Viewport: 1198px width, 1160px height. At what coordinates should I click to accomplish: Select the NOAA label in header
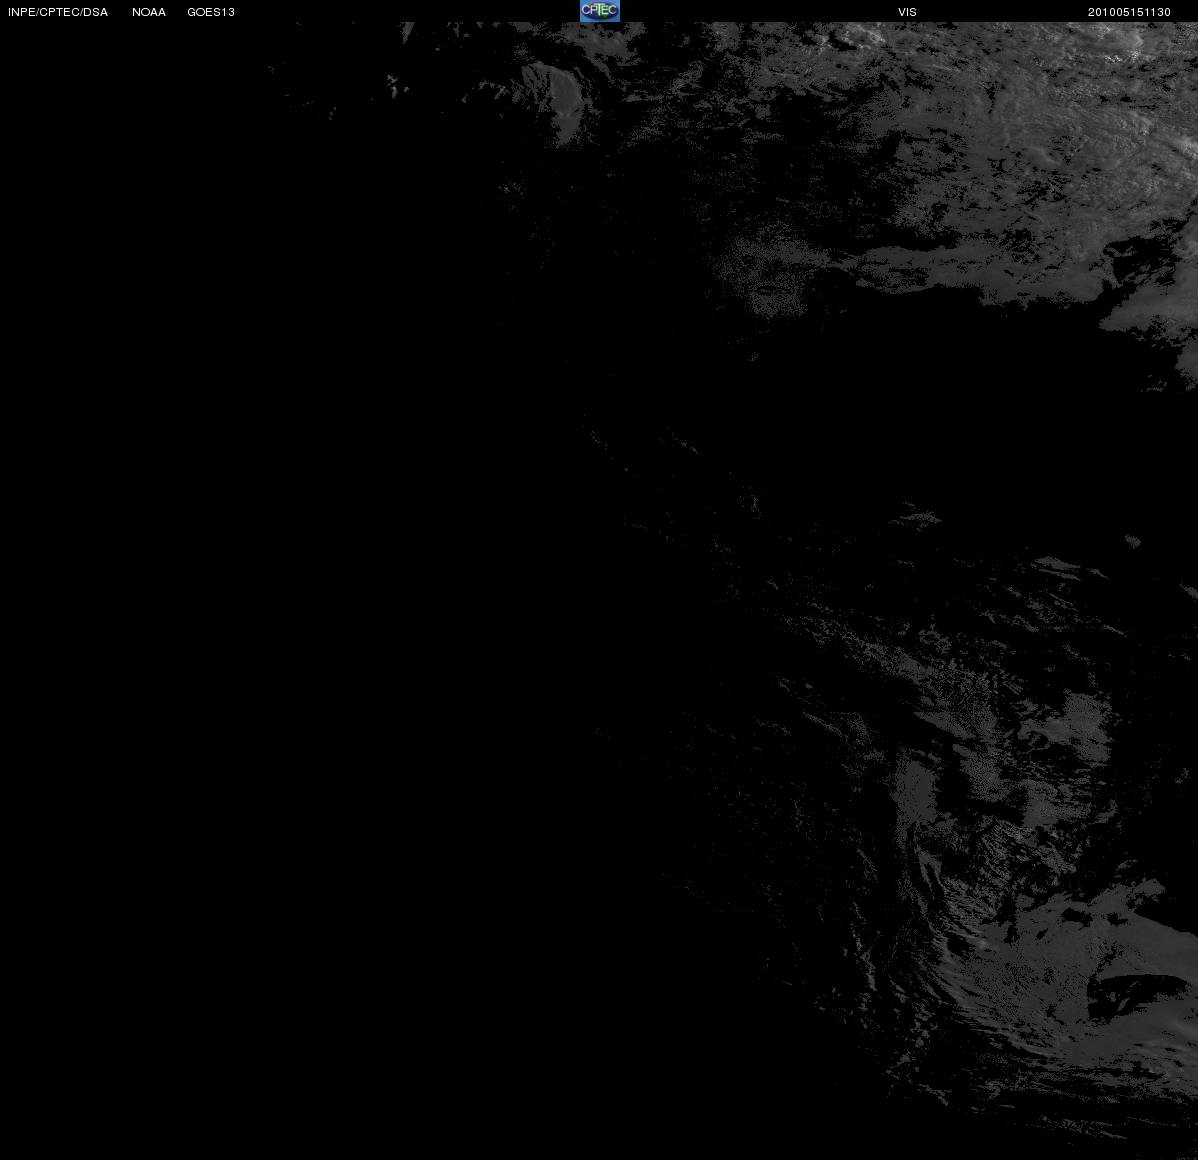(149, 12)
